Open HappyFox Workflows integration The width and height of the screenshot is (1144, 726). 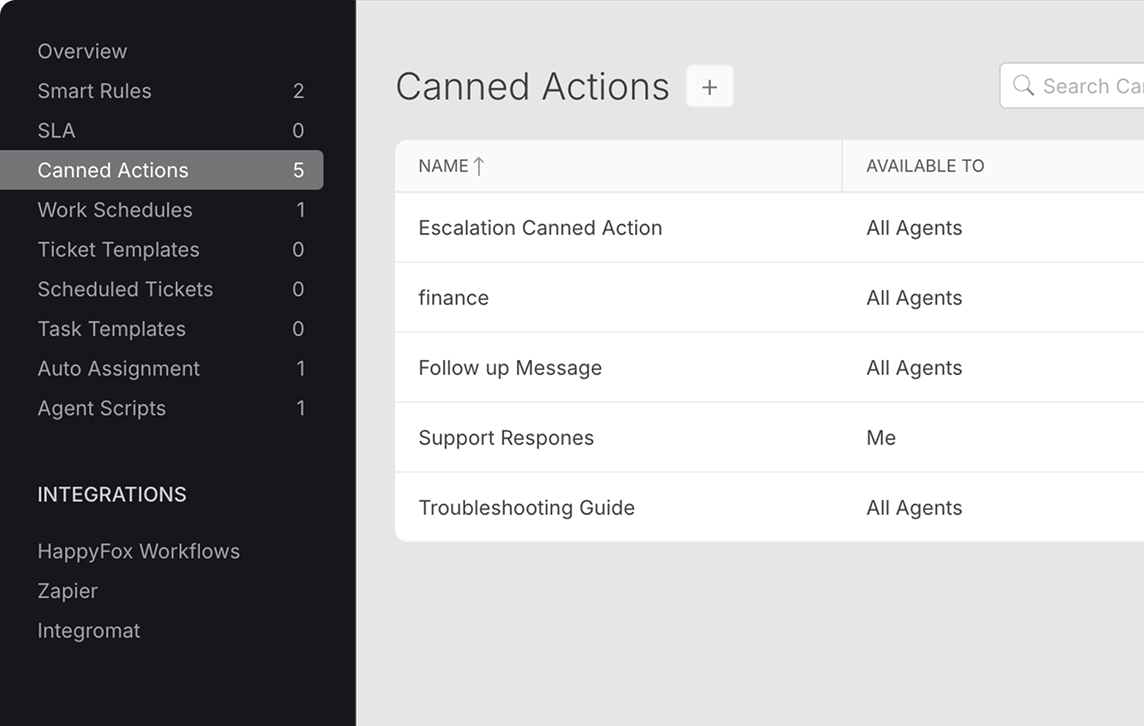click(x=138, y=551)
